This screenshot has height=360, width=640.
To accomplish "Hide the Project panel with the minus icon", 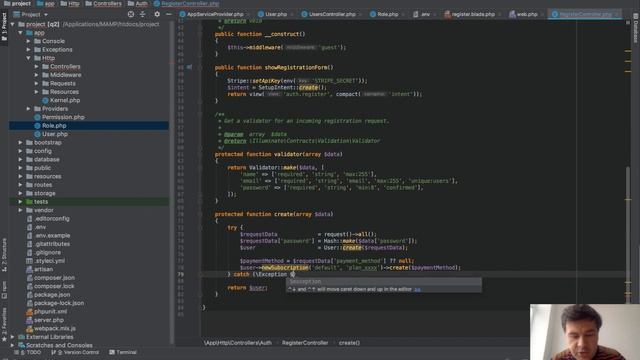I will [169, 14].
